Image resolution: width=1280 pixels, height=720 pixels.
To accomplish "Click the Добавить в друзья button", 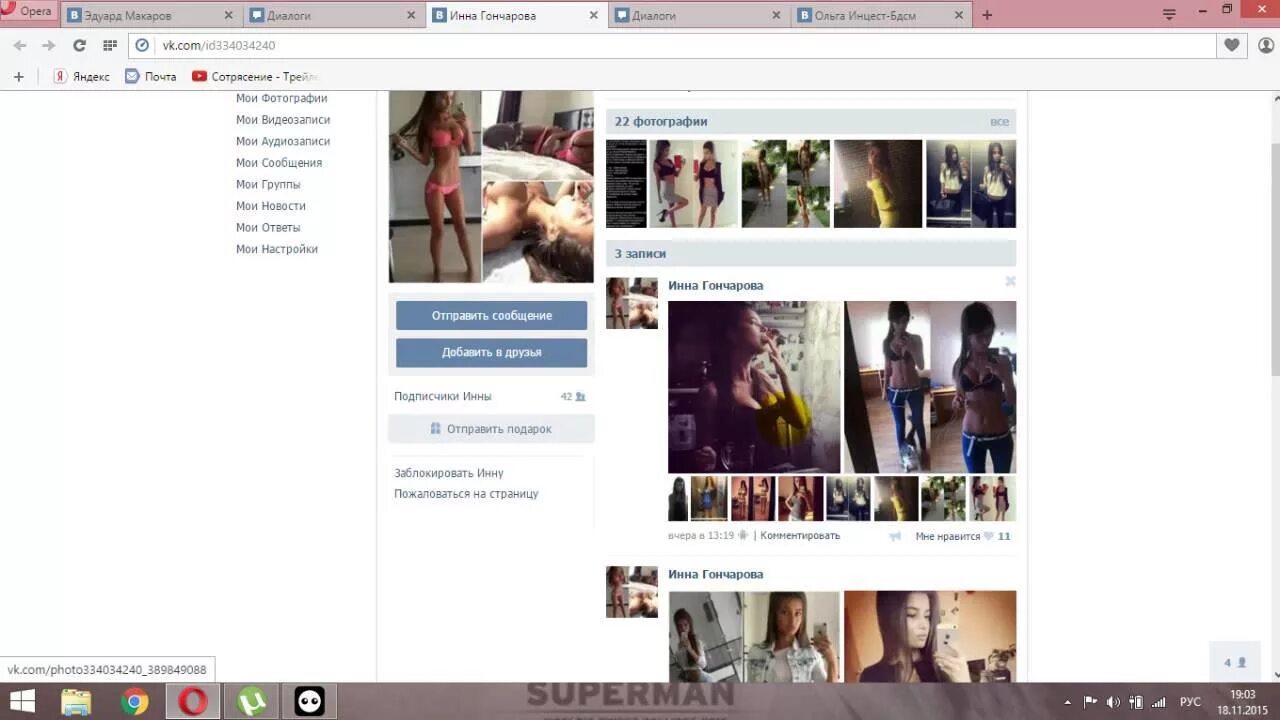I will (x=491, y=352).
